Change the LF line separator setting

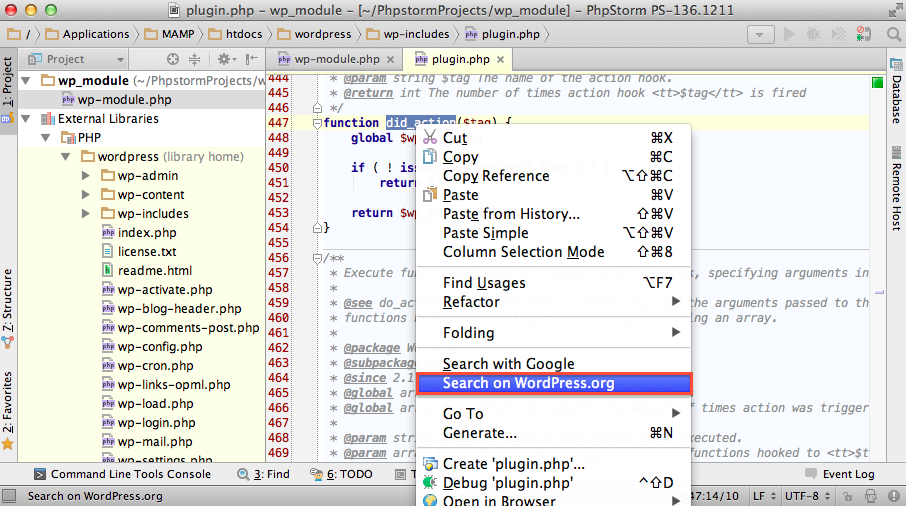[763, 496]
